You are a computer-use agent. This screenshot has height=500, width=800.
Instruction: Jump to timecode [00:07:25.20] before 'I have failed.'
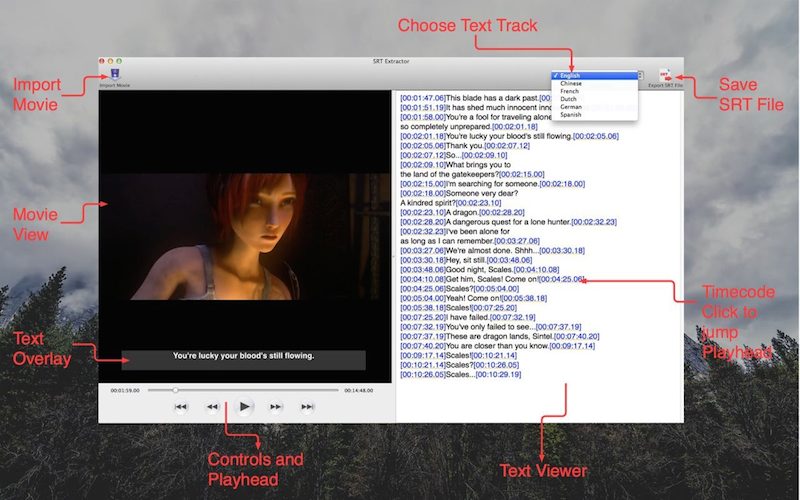point(423,317)
